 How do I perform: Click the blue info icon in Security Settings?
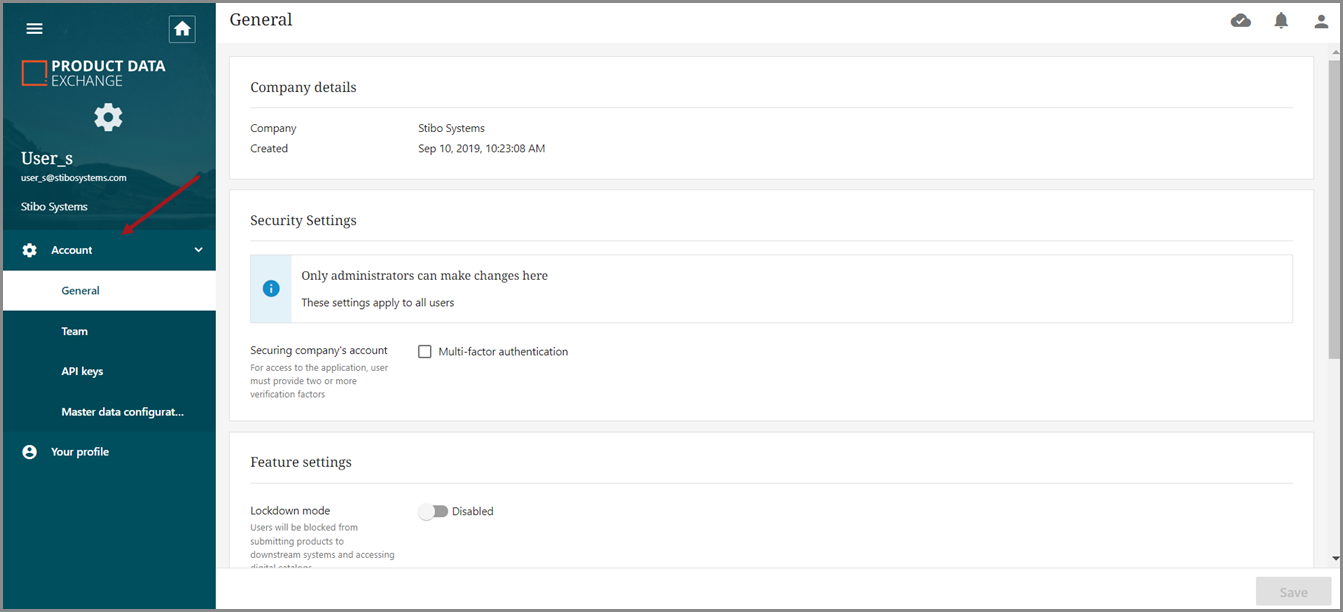(271, 288)
